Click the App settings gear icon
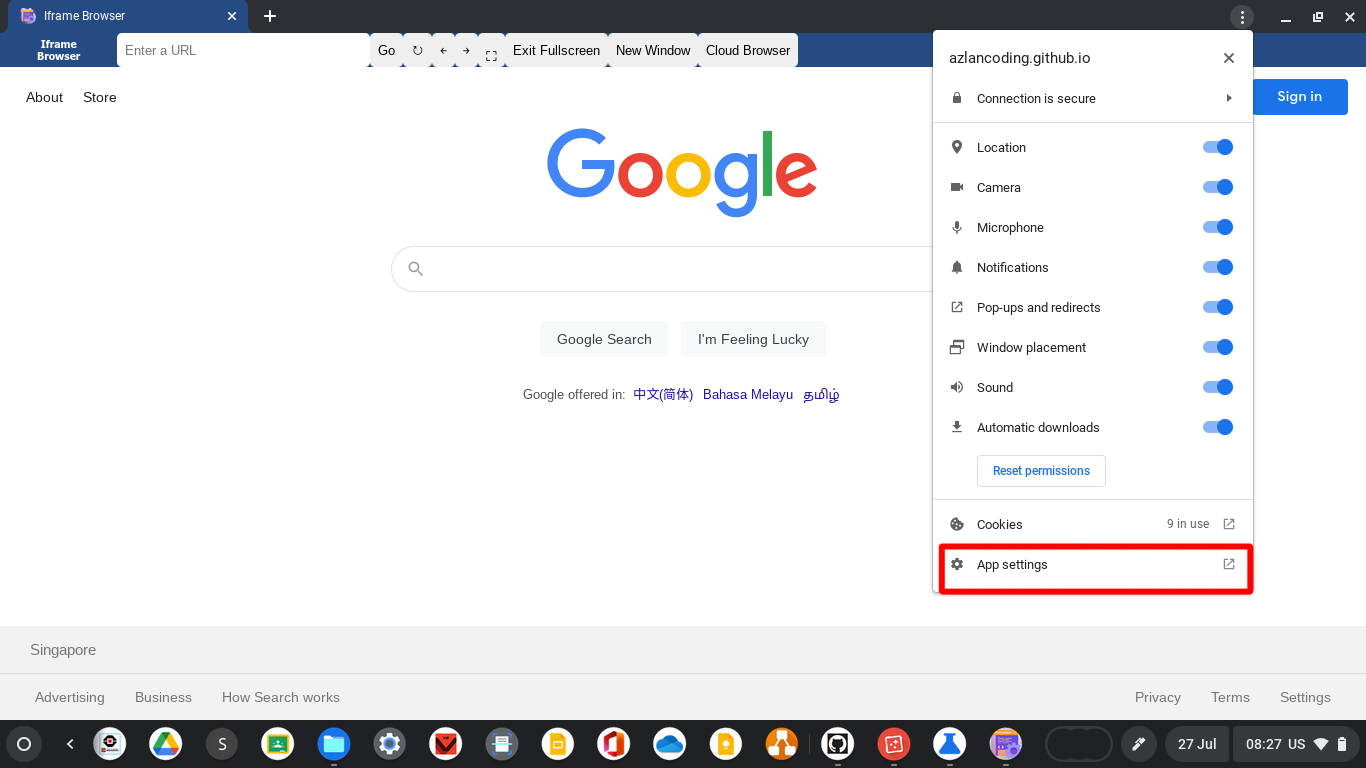 (957, 564)
